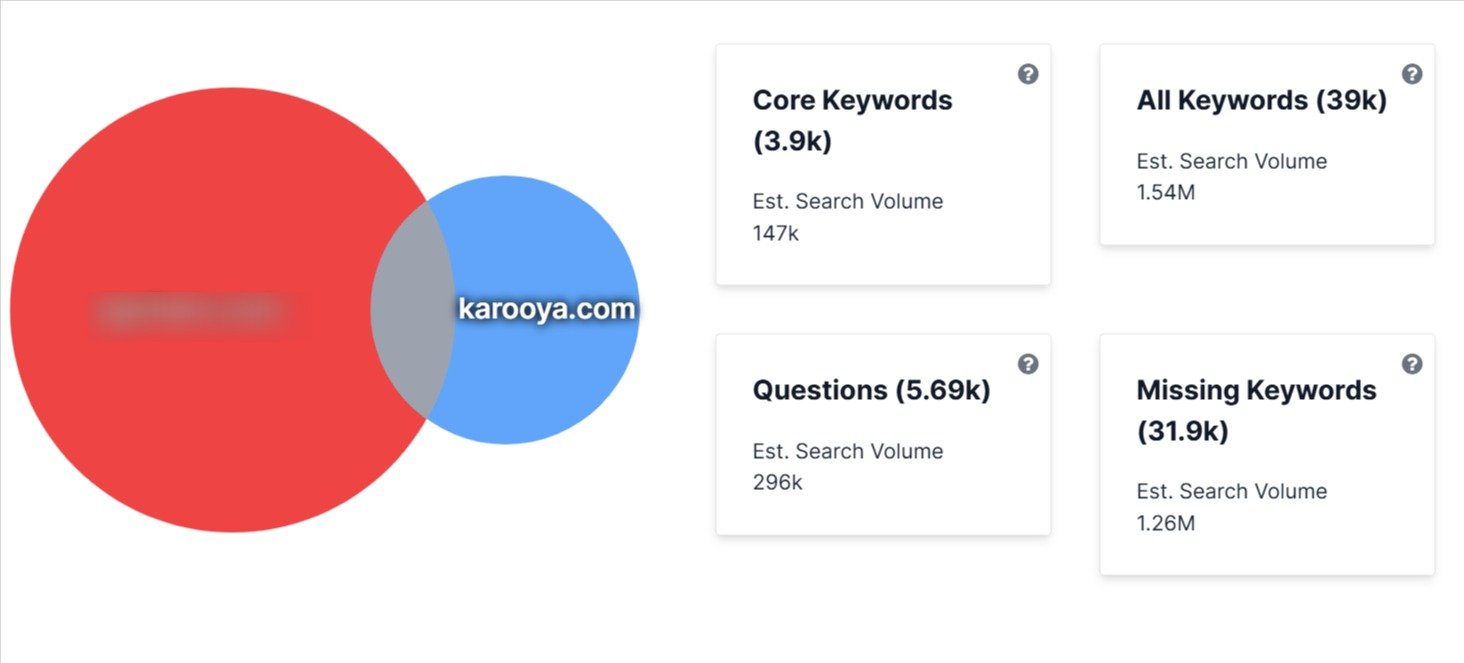Click the 1.54M search volume value
Viewport: 1464px width, 663px height.
1166,192
